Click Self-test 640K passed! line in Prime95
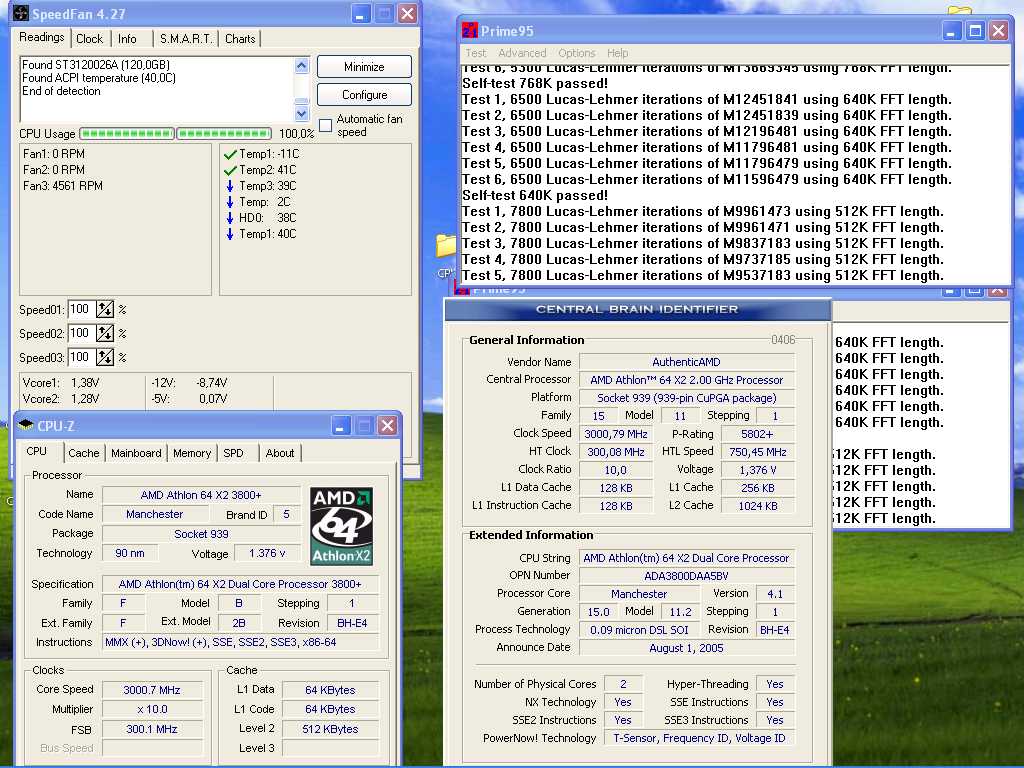The width and height of the screenshot is (1024, 768). 535,195
